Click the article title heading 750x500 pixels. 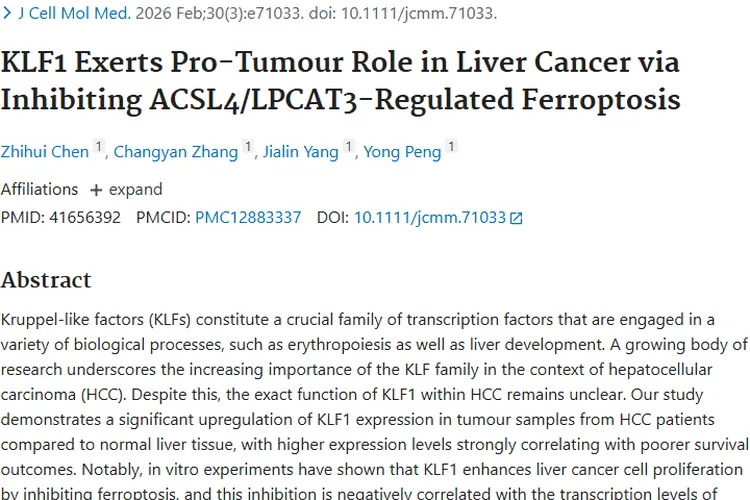[x=340, y=81]
